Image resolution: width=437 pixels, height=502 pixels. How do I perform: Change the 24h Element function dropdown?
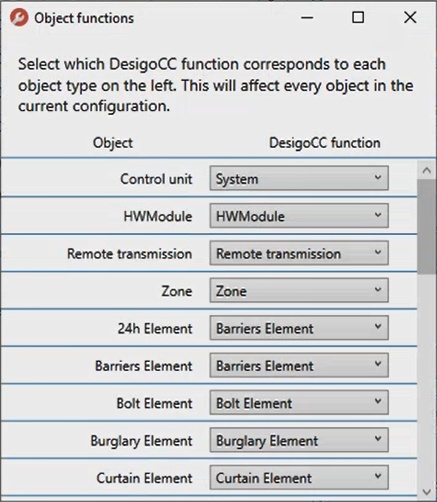[x=299, y=328]
